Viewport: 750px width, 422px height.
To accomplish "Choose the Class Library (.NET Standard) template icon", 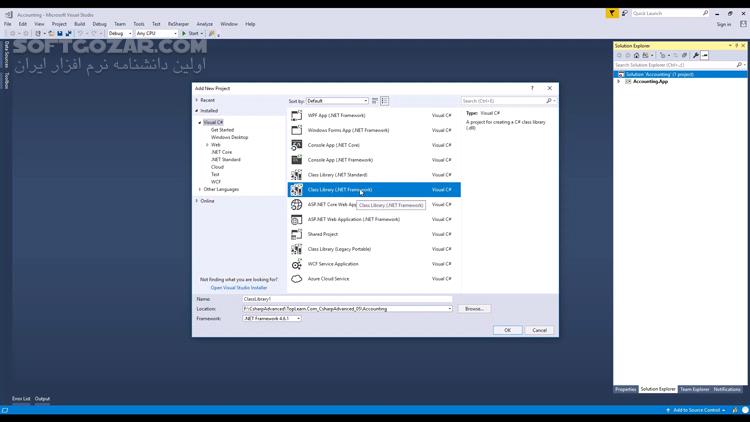I will (297, 175).
